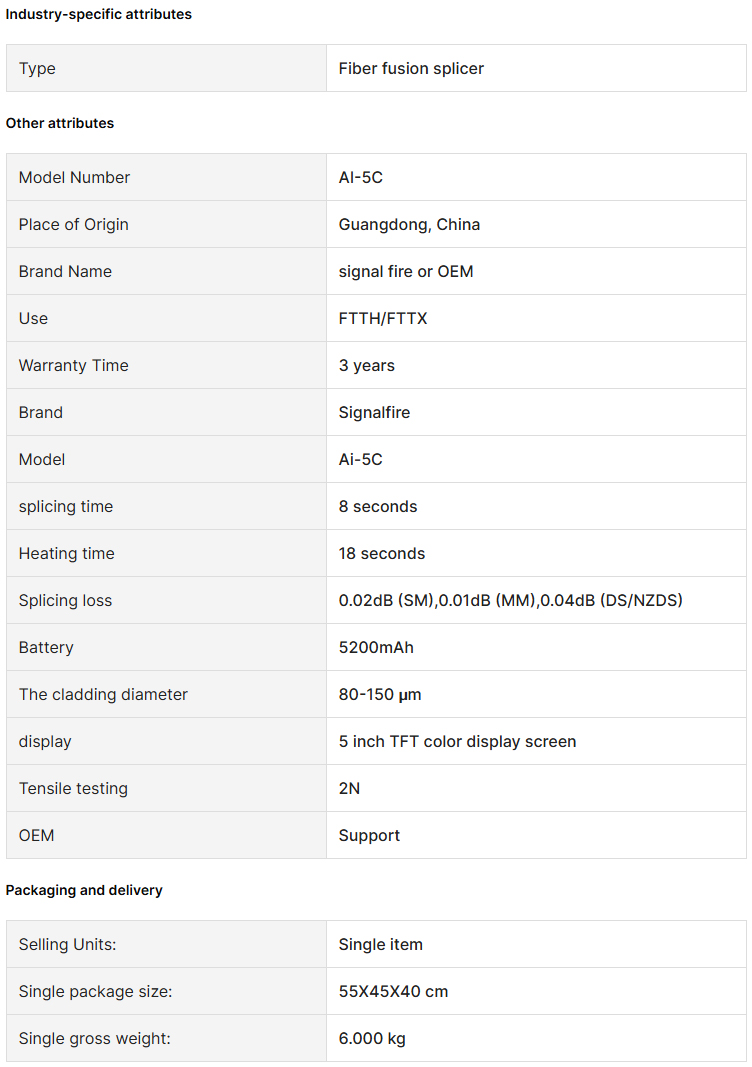Click the '6.000 kg' gross weight value
Screen dimensions: 752x1067
click(x=372, y=1038)
